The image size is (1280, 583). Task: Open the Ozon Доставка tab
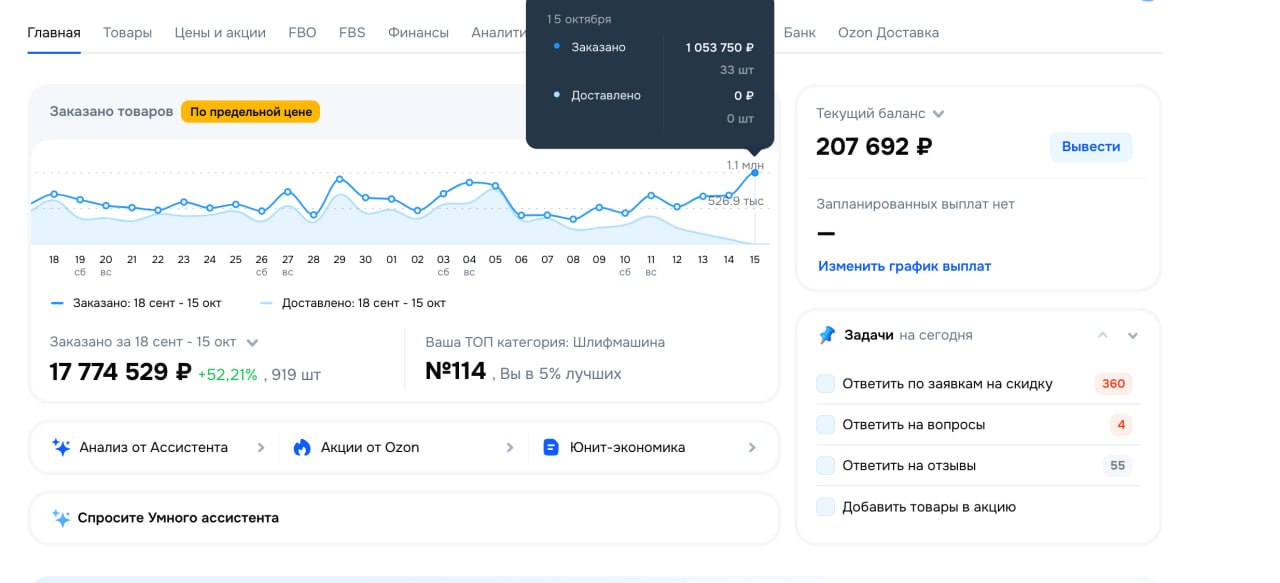[888, 32]
